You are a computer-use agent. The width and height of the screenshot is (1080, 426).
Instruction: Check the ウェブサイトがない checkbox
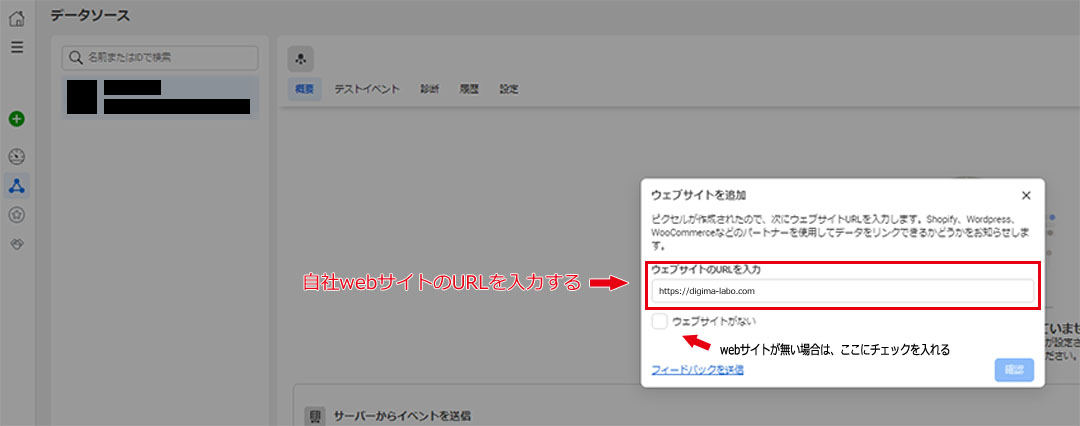[659, 321]
